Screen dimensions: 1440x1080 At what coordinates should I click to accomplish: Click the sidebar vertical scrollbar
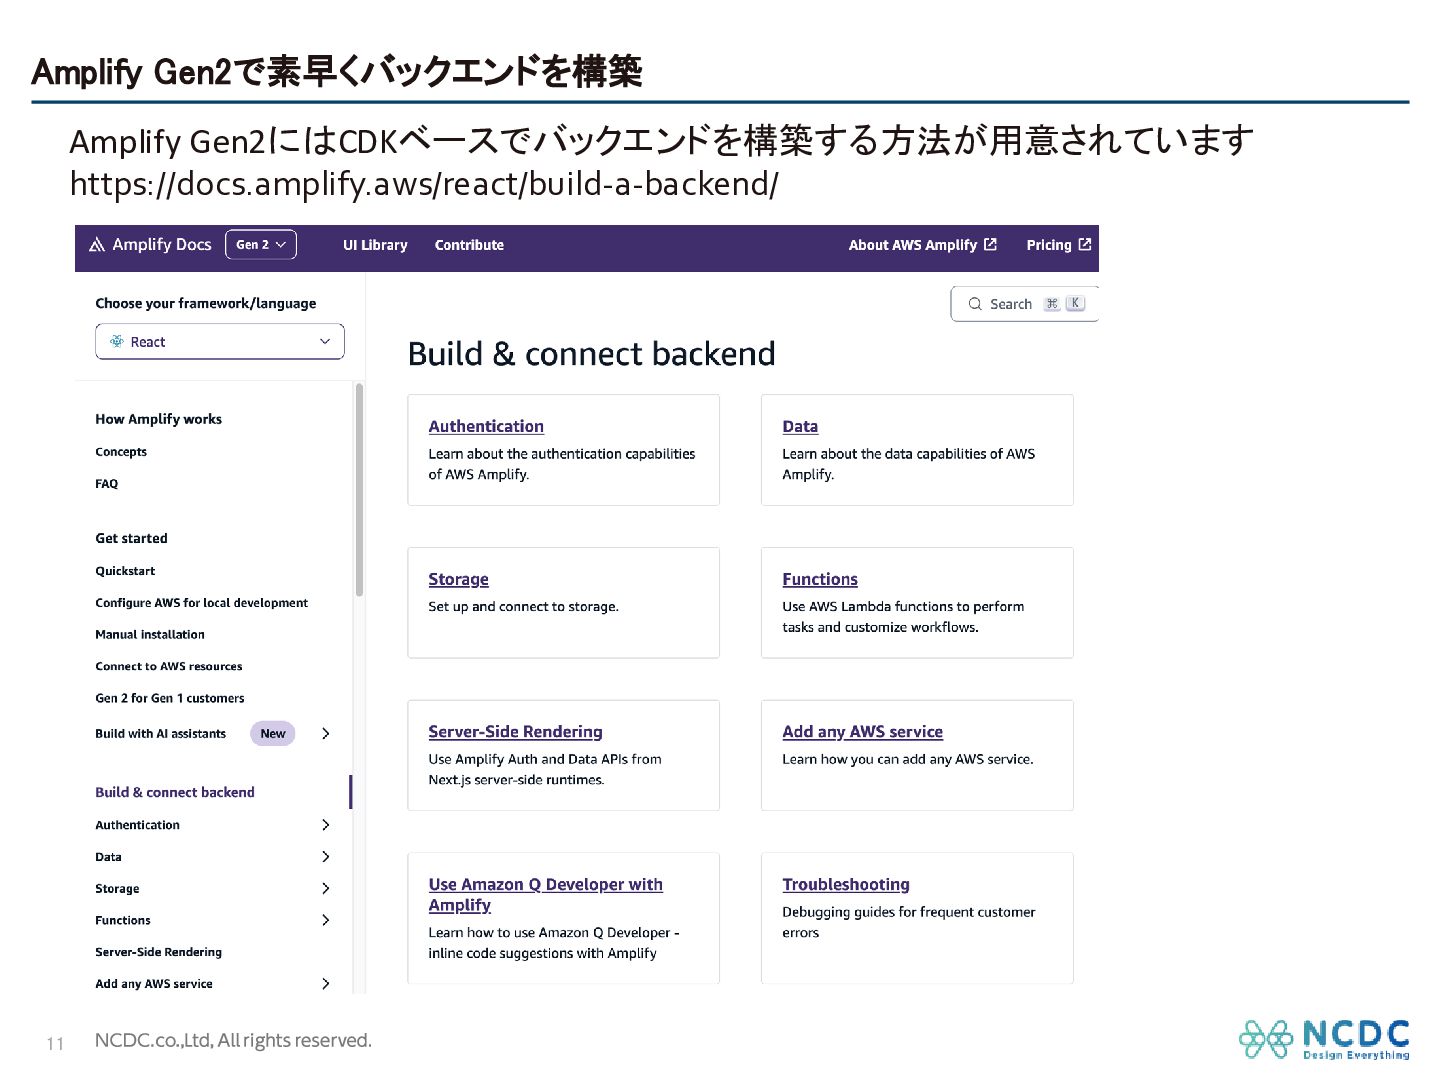(359, 490)
